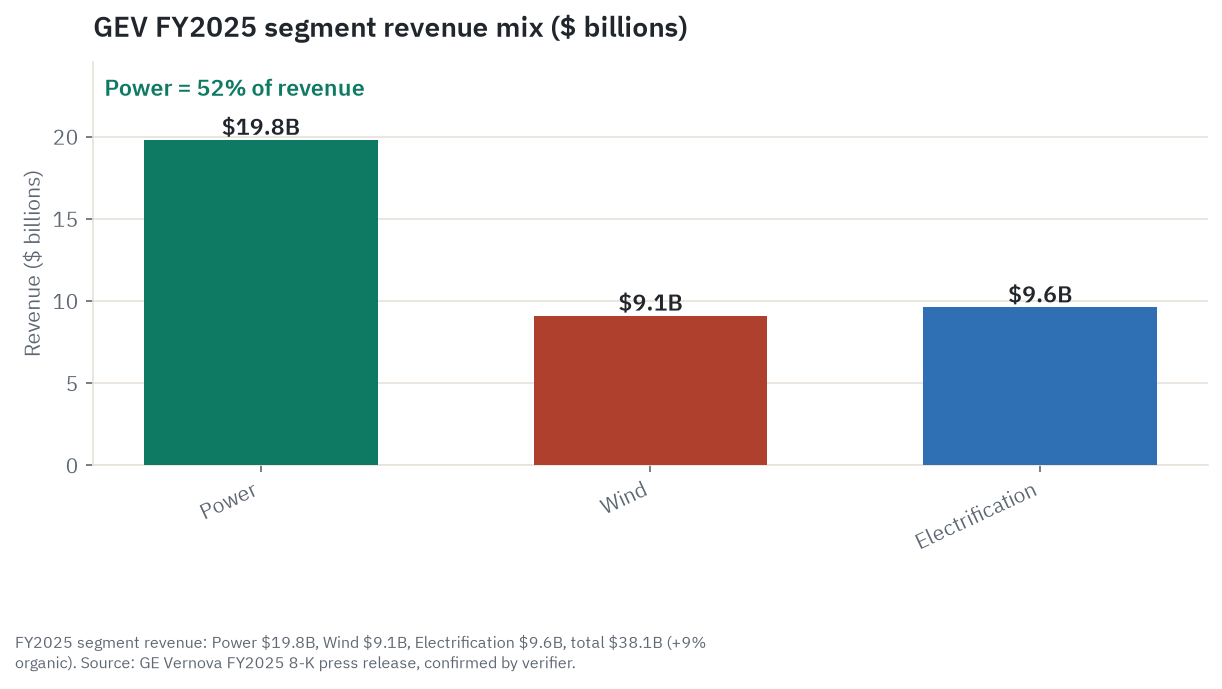Click the Power x-axis label

[228, 501]
